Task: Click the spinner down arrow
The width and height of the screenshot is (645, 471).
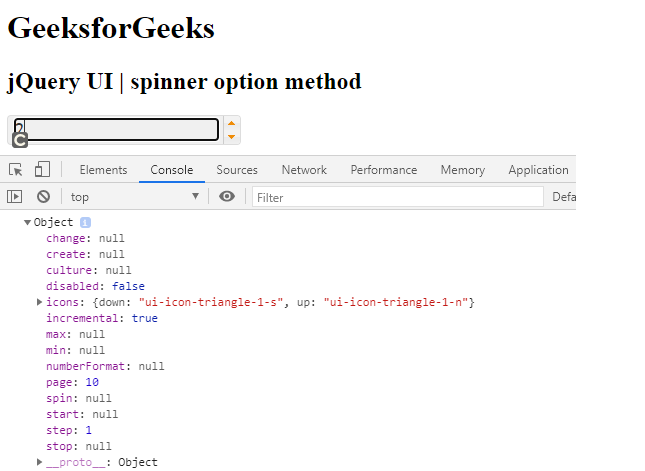Action: click(232, 137)
